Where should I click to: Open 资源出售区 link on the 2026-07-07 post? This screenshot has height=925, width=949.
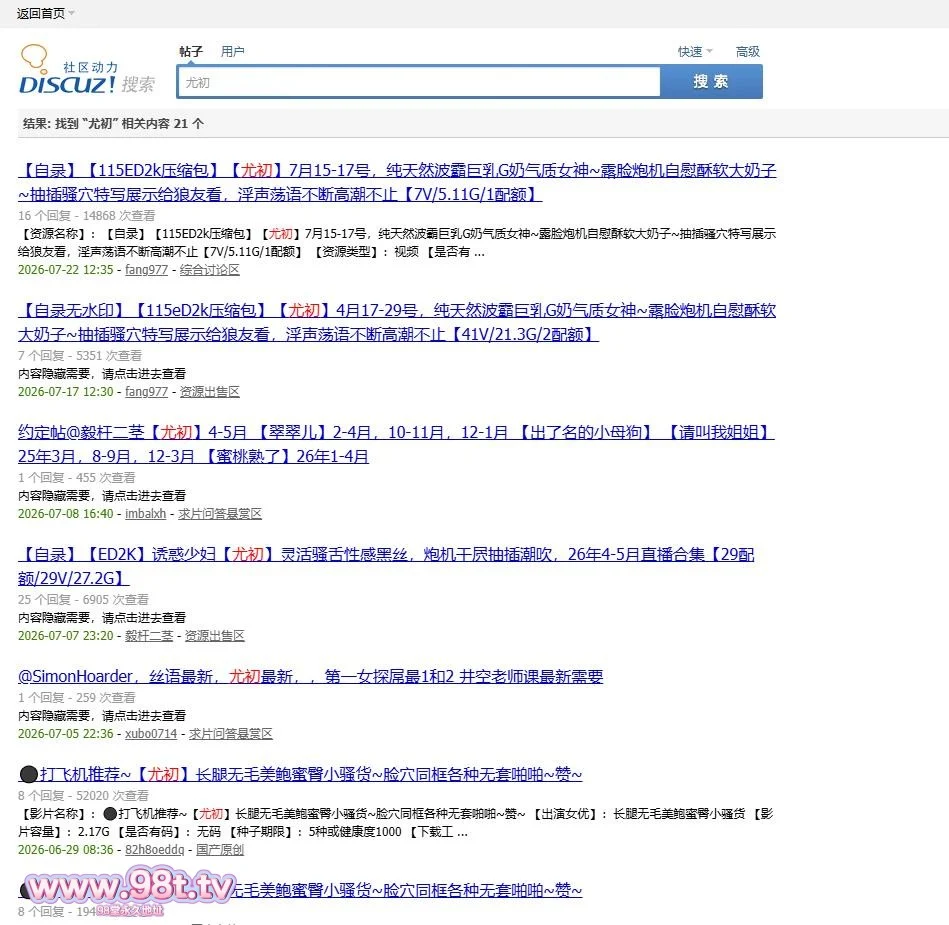[214, 636]
